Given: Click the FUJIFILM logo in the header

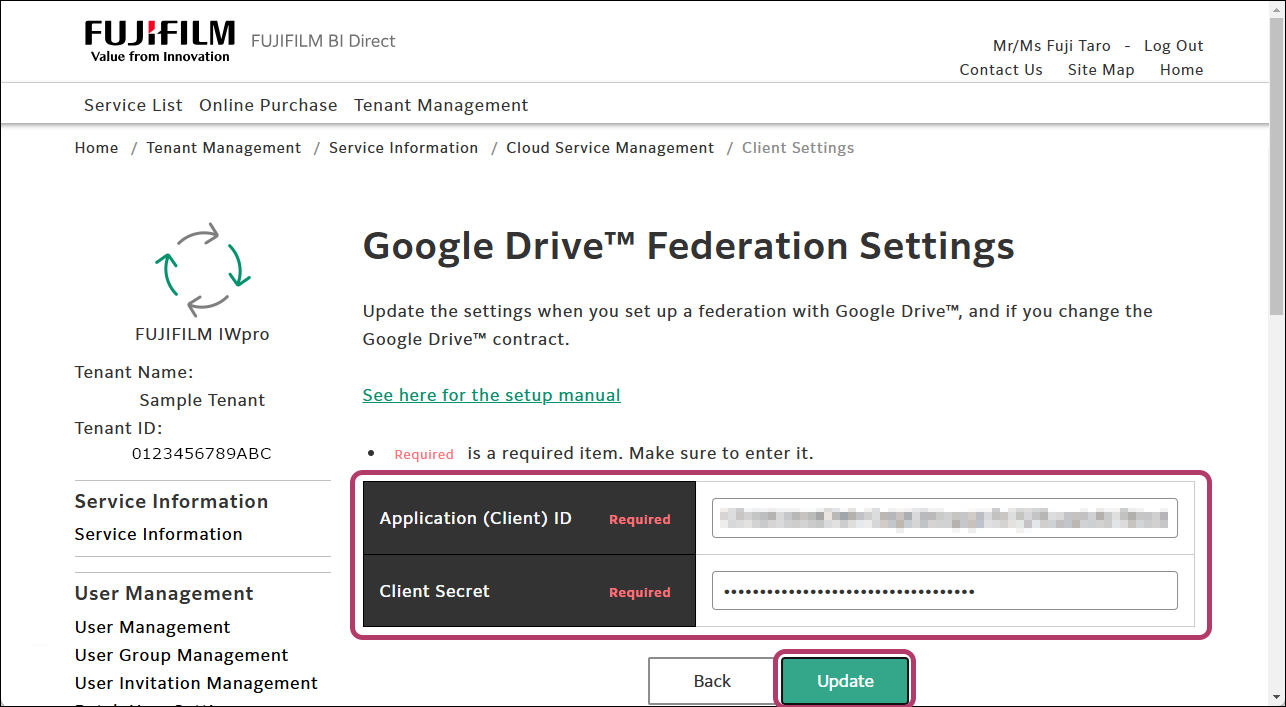Looking at the screenshot, I should [160, 41].
